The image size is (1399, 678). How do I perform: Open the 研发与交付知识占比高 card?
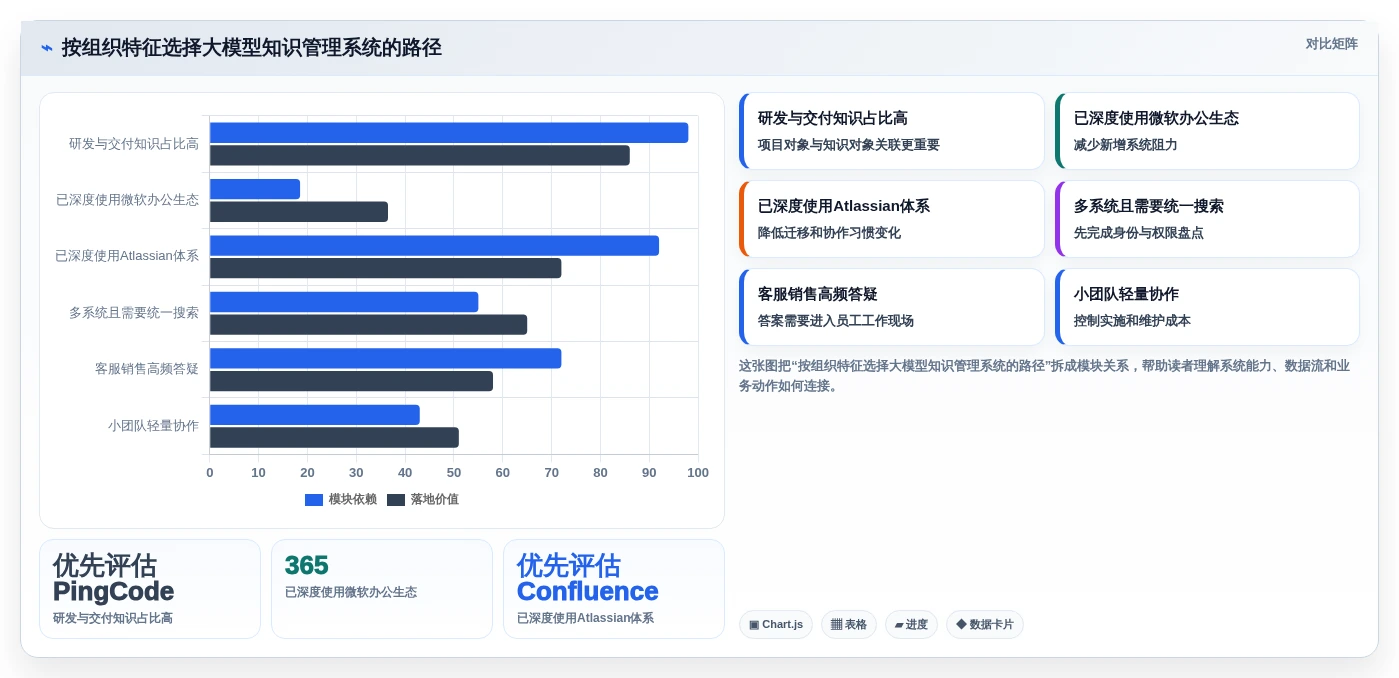891,131
